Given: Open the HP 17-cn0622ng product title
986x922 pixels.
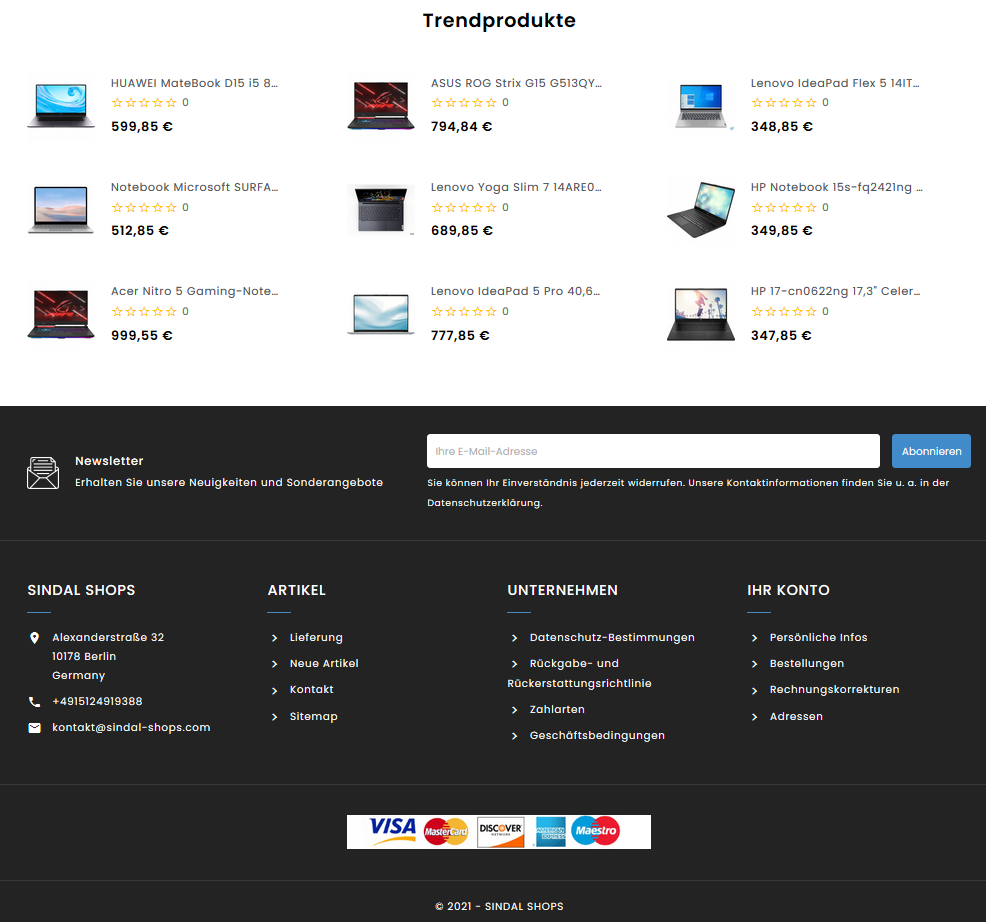Looking at the screenshot, I should click(836, 291).
